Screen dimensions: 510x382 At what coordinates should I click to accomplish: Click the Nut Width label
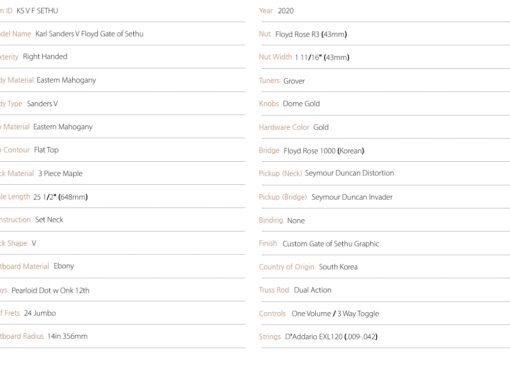click(x=275, y=57)
